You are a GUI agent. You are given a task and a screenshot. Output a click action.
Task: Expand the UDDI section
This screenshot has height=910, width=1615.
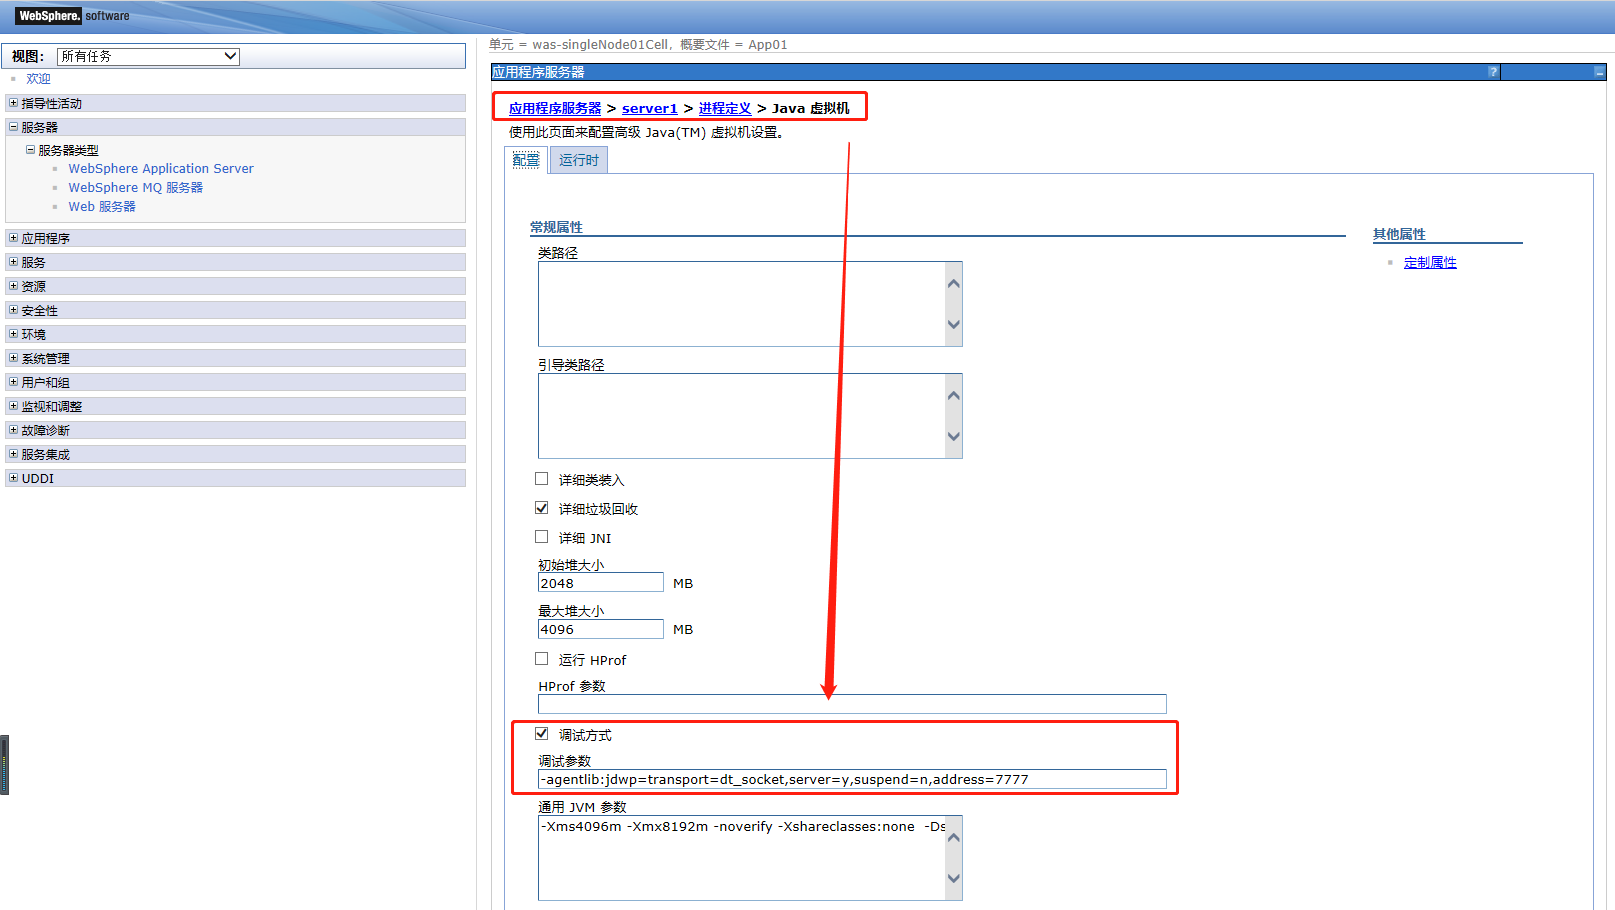pos(13,478)
